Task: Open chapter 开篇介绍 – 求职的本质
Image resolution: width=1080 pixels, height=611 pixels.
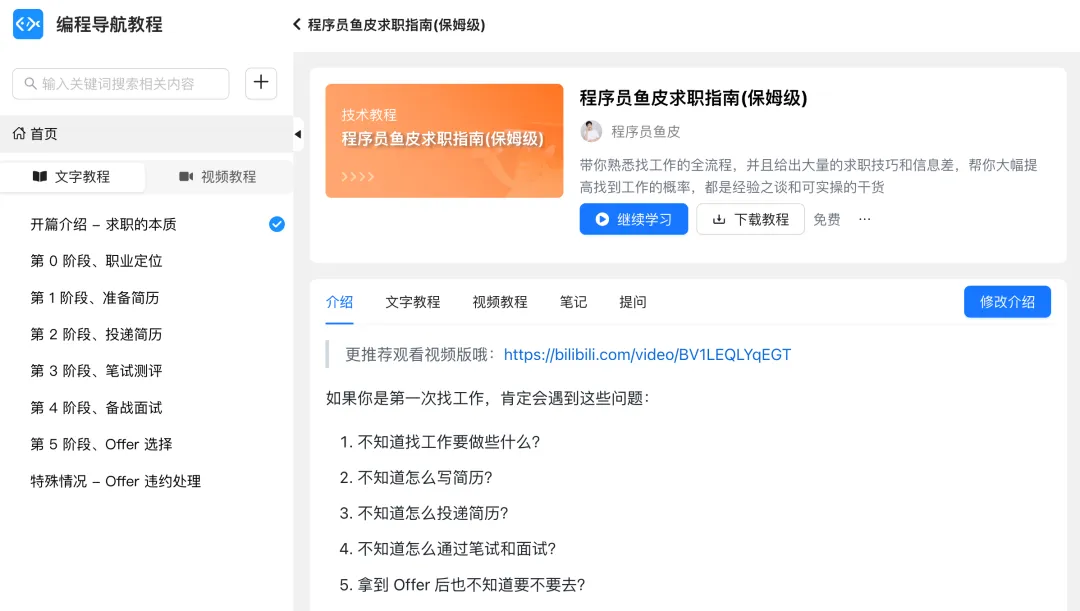Action: [x=103, y=225]
